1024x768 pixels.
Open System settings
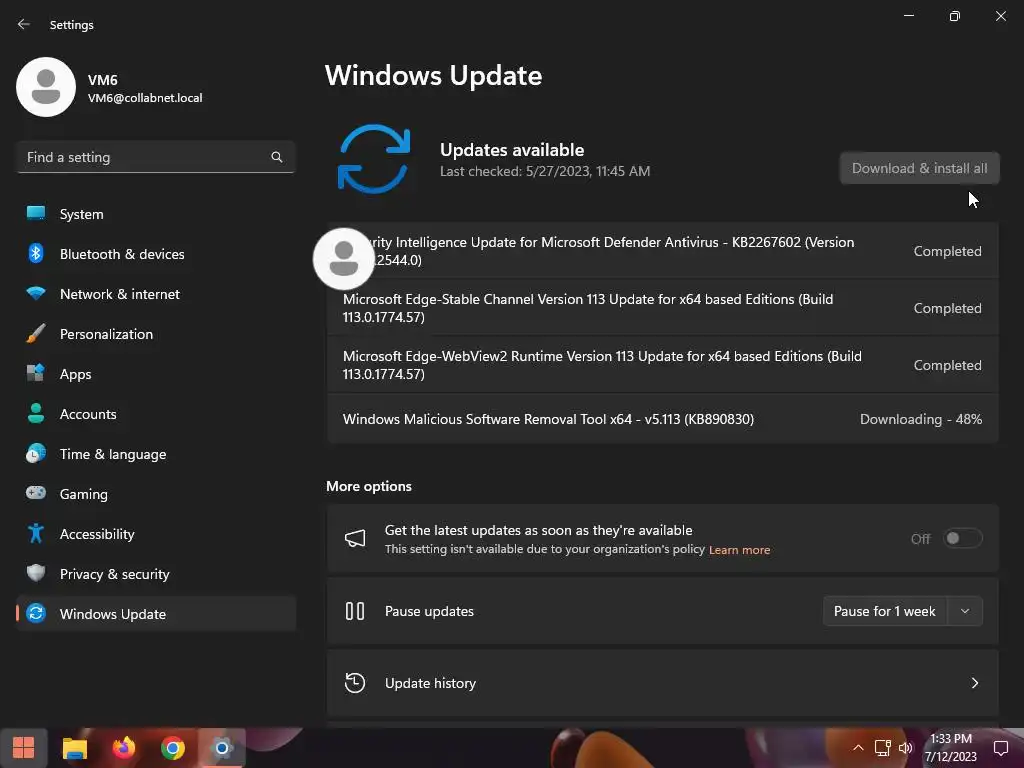tap(155, 214)
